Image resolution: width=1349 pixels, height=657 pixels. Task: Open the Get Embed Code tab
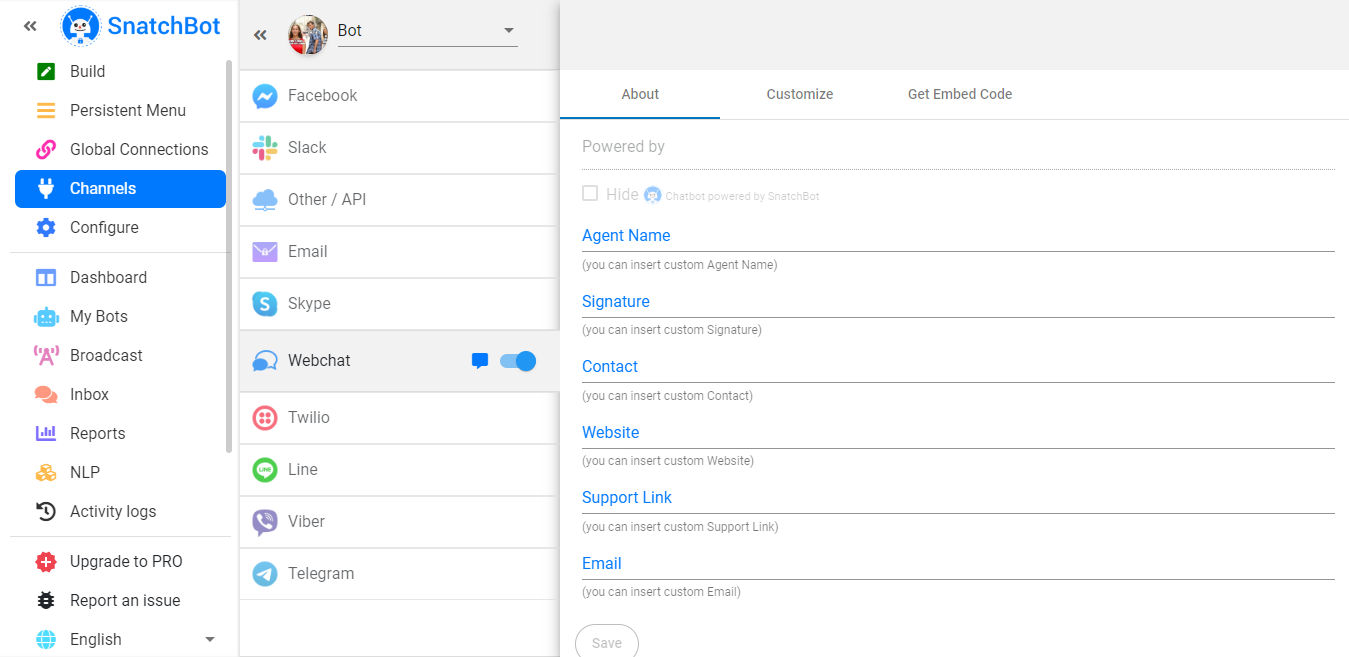coord(959,94)
